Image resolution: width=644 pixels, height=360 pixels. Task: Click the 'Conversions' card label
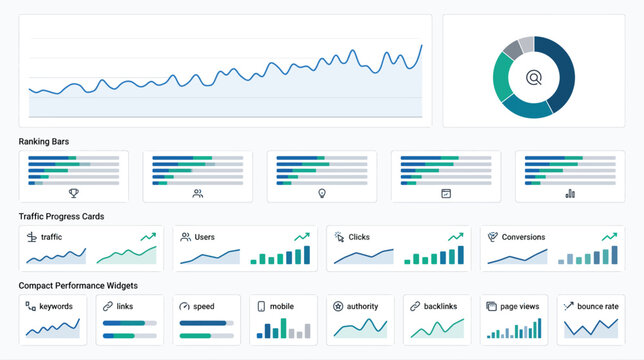523,237
